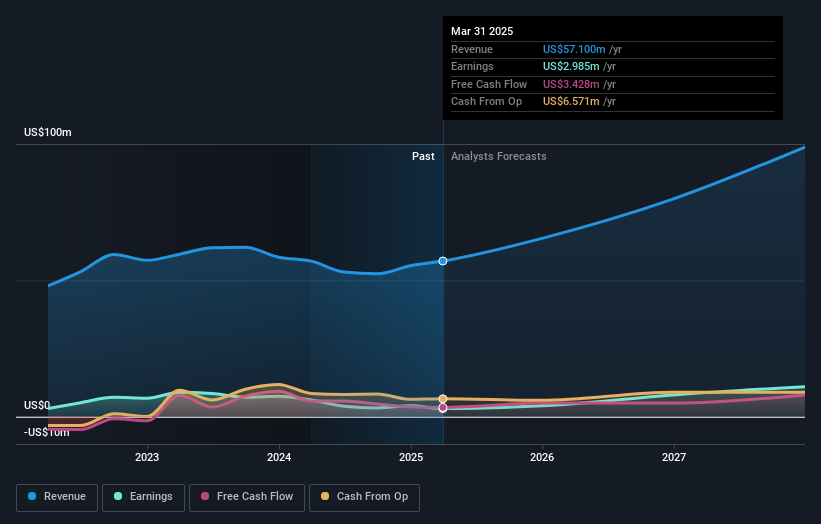Click the US$100m y-axis label
The image size is (821, 524).
(x=48, y=132)
